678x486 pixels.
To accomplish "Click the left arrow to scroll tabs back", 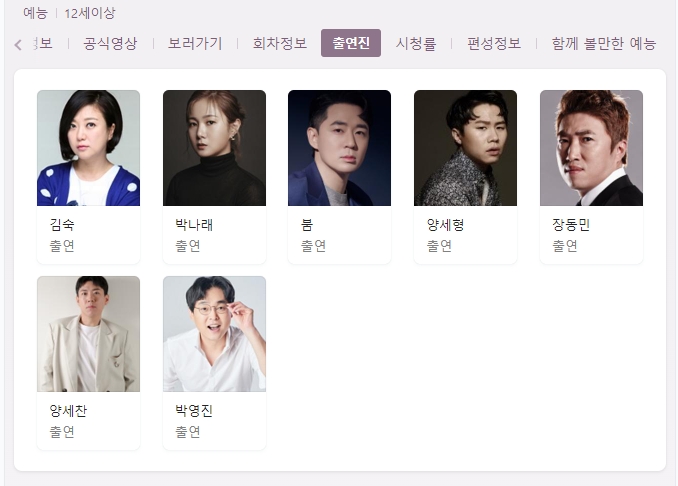I will tap(18, 45).
